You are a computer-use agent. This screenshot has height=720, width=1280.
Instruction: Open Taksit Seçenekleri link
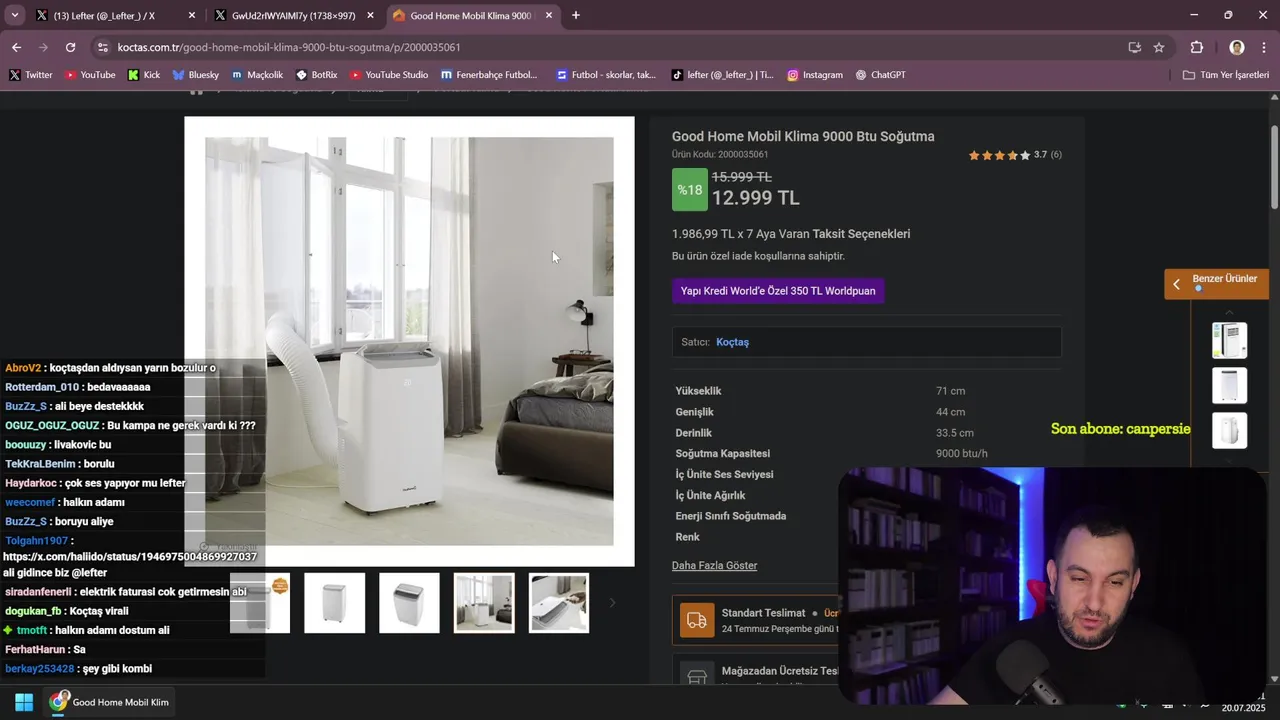pos(861,234)
